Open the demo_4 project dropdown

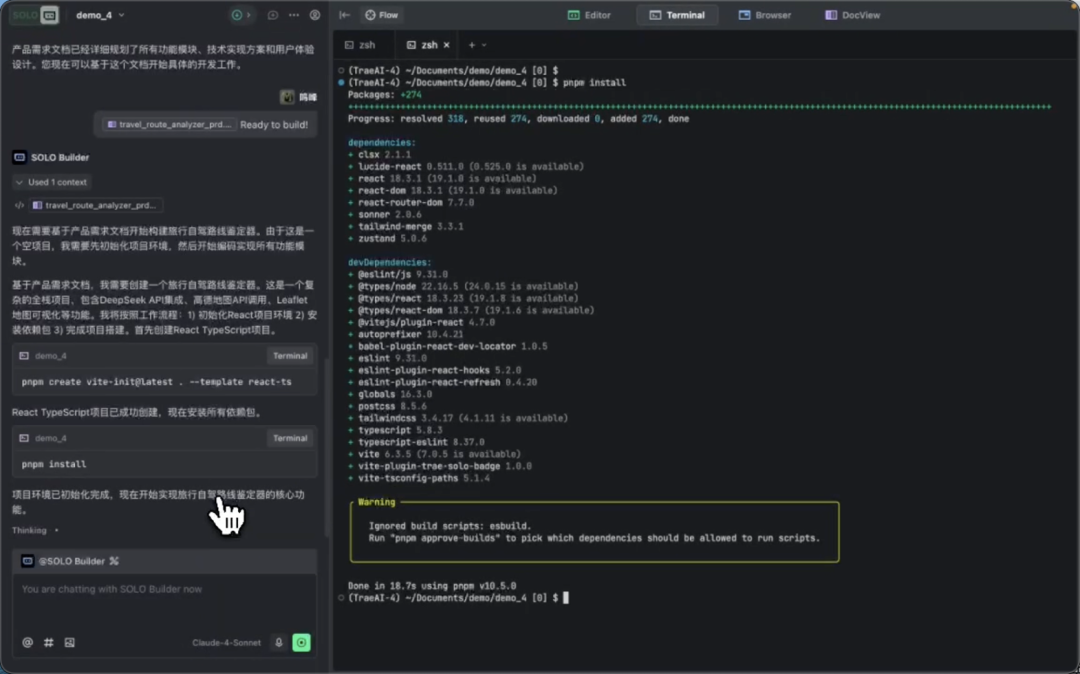point(100,15)
